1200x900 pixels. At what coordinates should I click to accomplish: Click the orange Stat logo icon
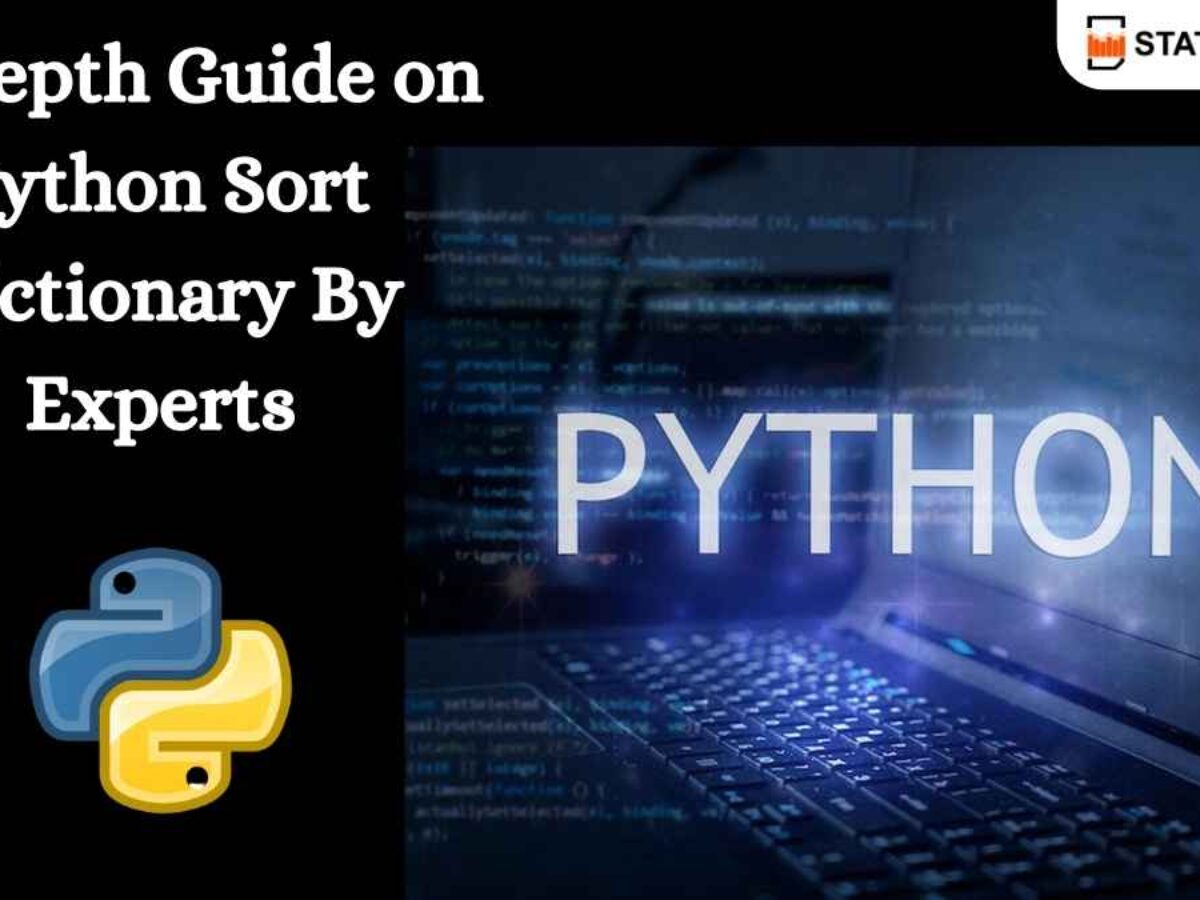click(x=1106, y=43)
